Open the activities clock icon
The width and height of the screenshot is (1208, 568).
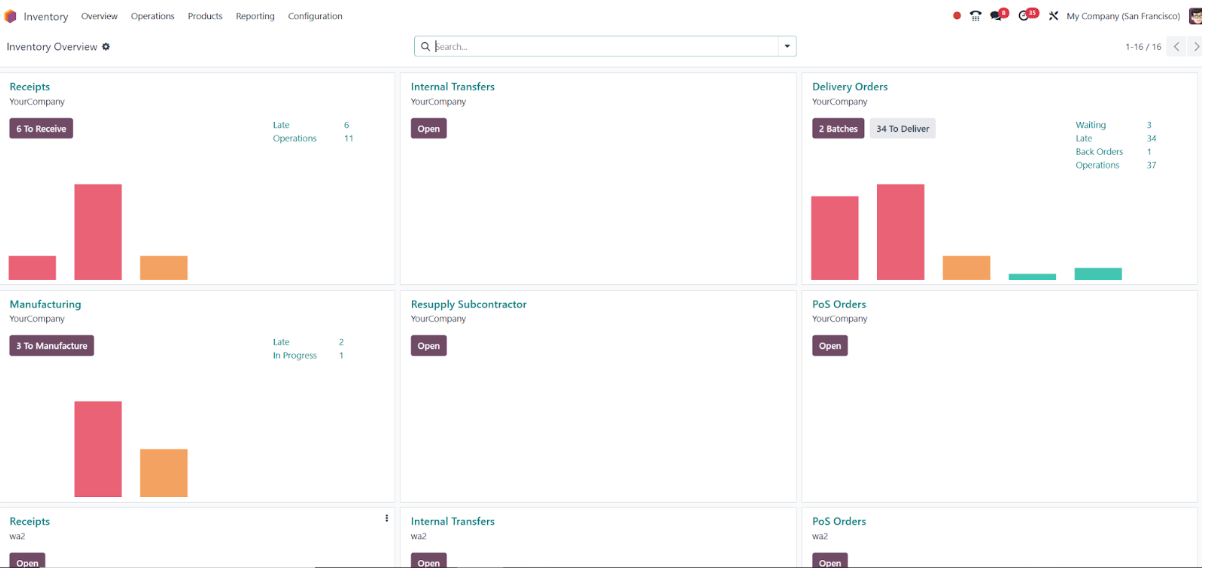click(1024, 16)
